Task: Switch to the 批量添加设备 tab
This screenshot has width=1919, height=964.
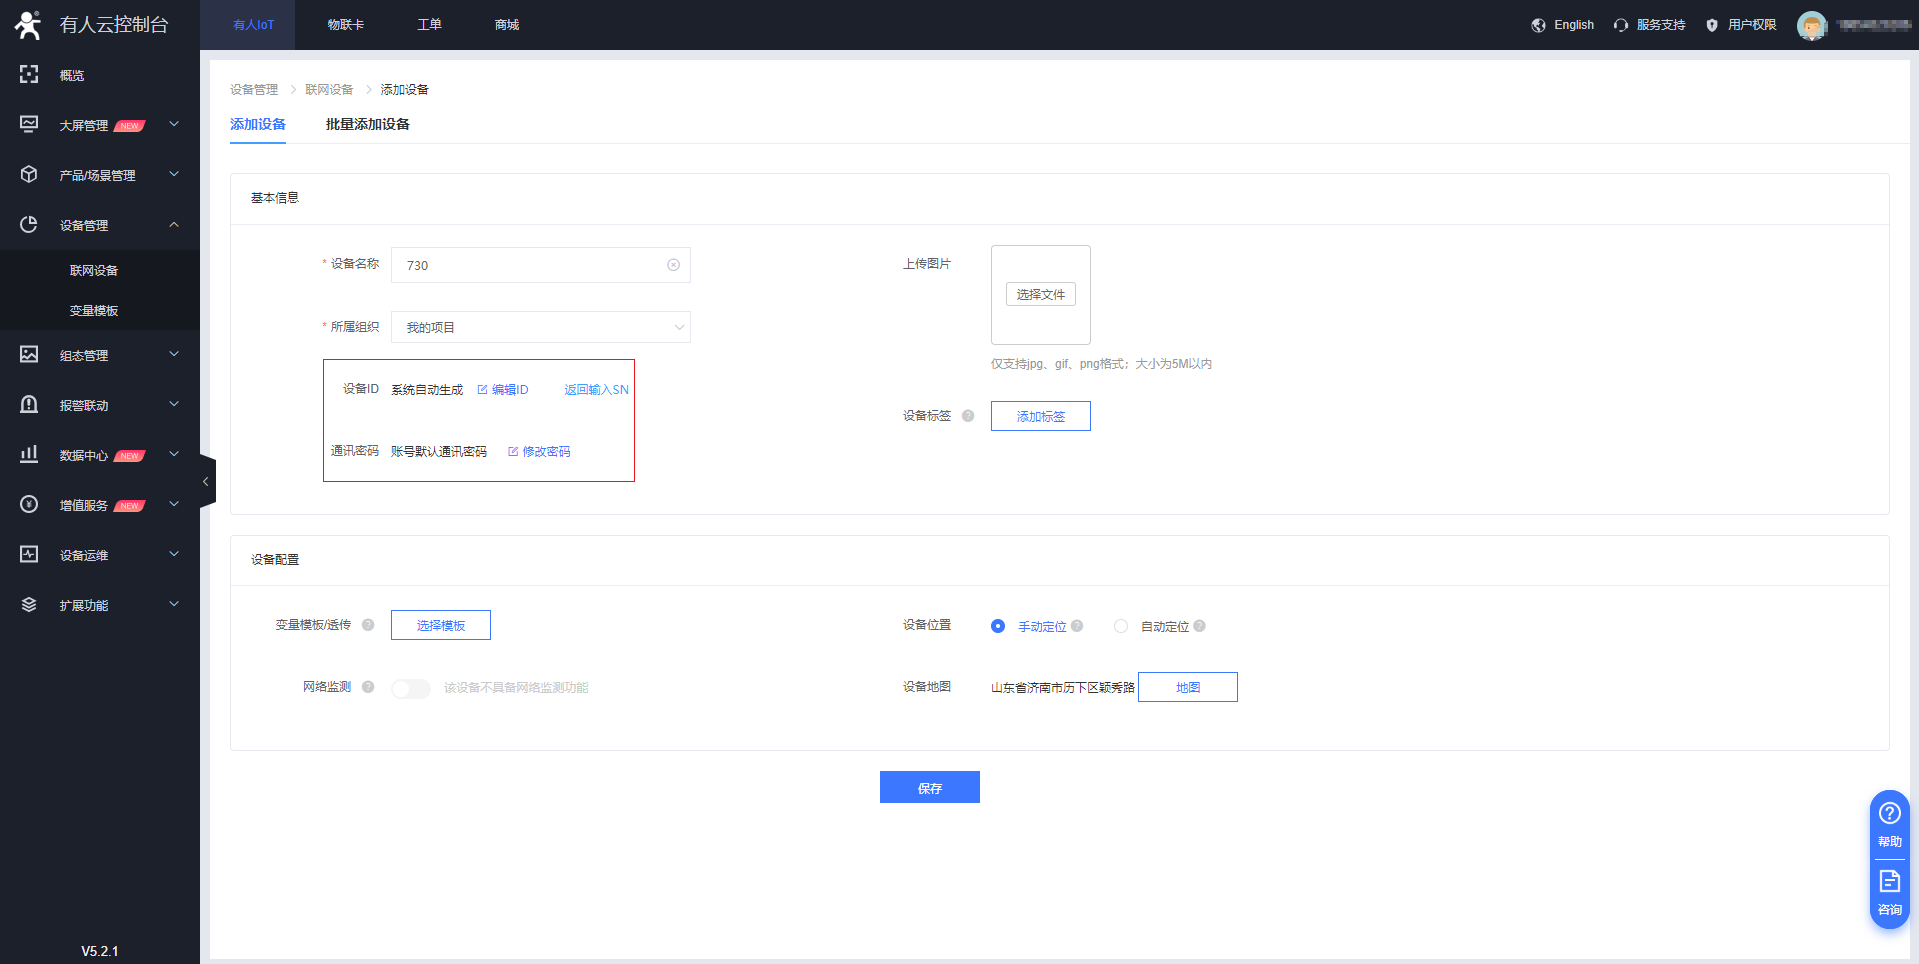Action: point(367,124)
